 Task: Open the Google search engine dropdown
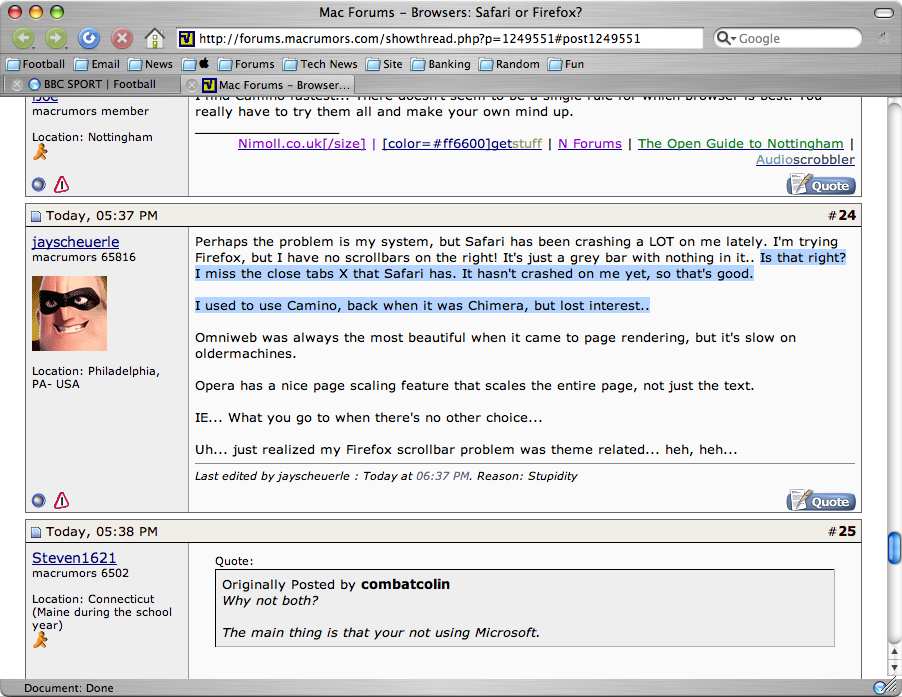pos(726,39)
